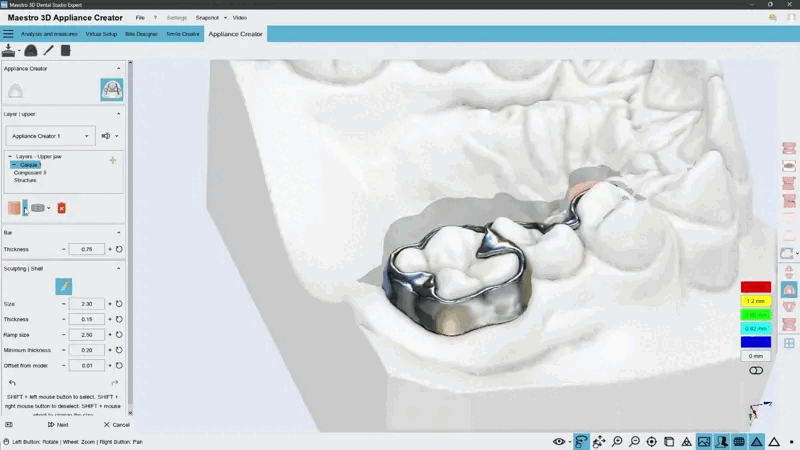Click the dark book icon in toolbar

[x=65, y=50]
